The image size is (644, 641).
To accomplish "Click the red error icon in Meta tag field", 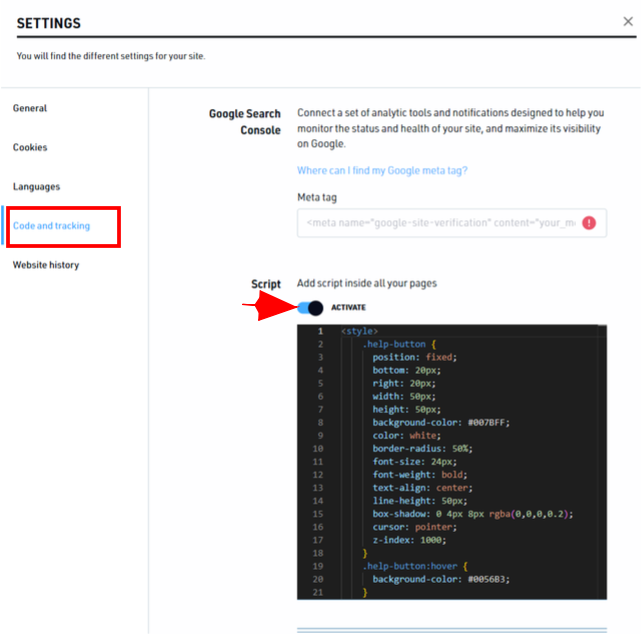I will pos(589,223).
